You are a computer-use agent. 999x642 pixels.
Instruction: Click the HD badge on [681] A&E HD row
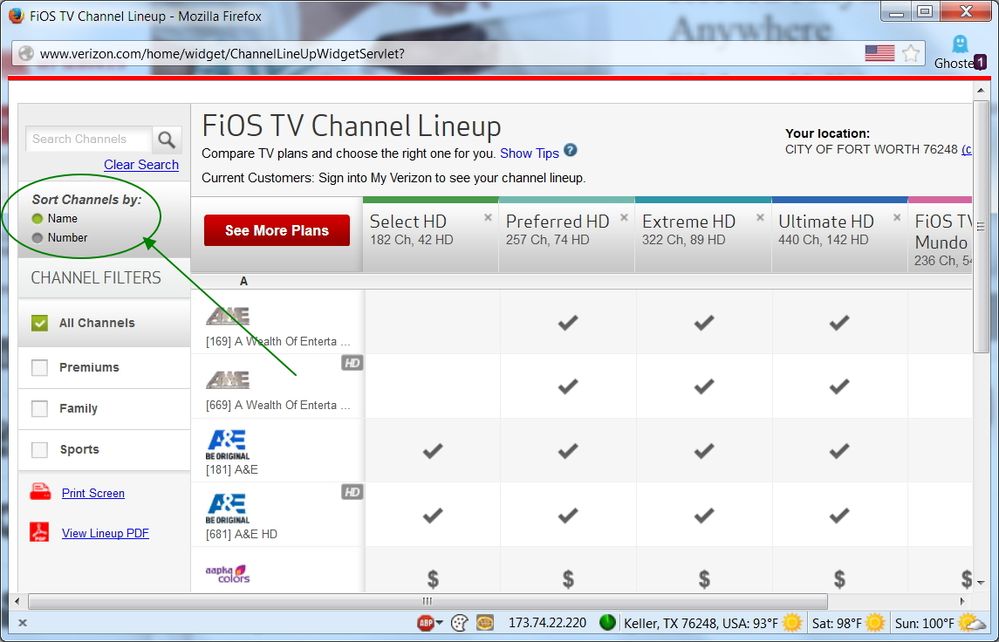click(x=352, y=492)
